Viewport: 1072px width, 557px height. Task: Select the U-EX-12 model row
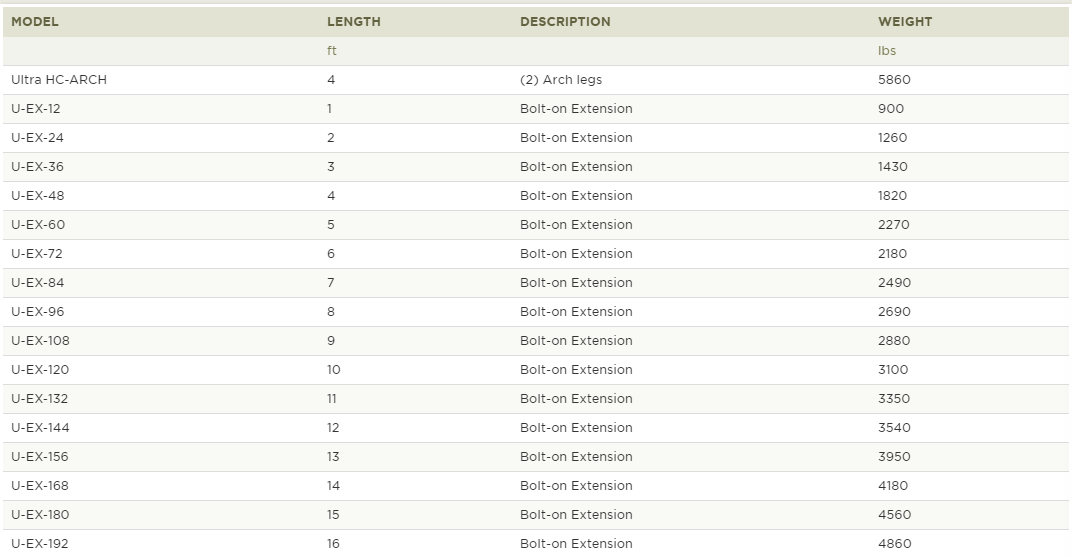pos(536,109)
